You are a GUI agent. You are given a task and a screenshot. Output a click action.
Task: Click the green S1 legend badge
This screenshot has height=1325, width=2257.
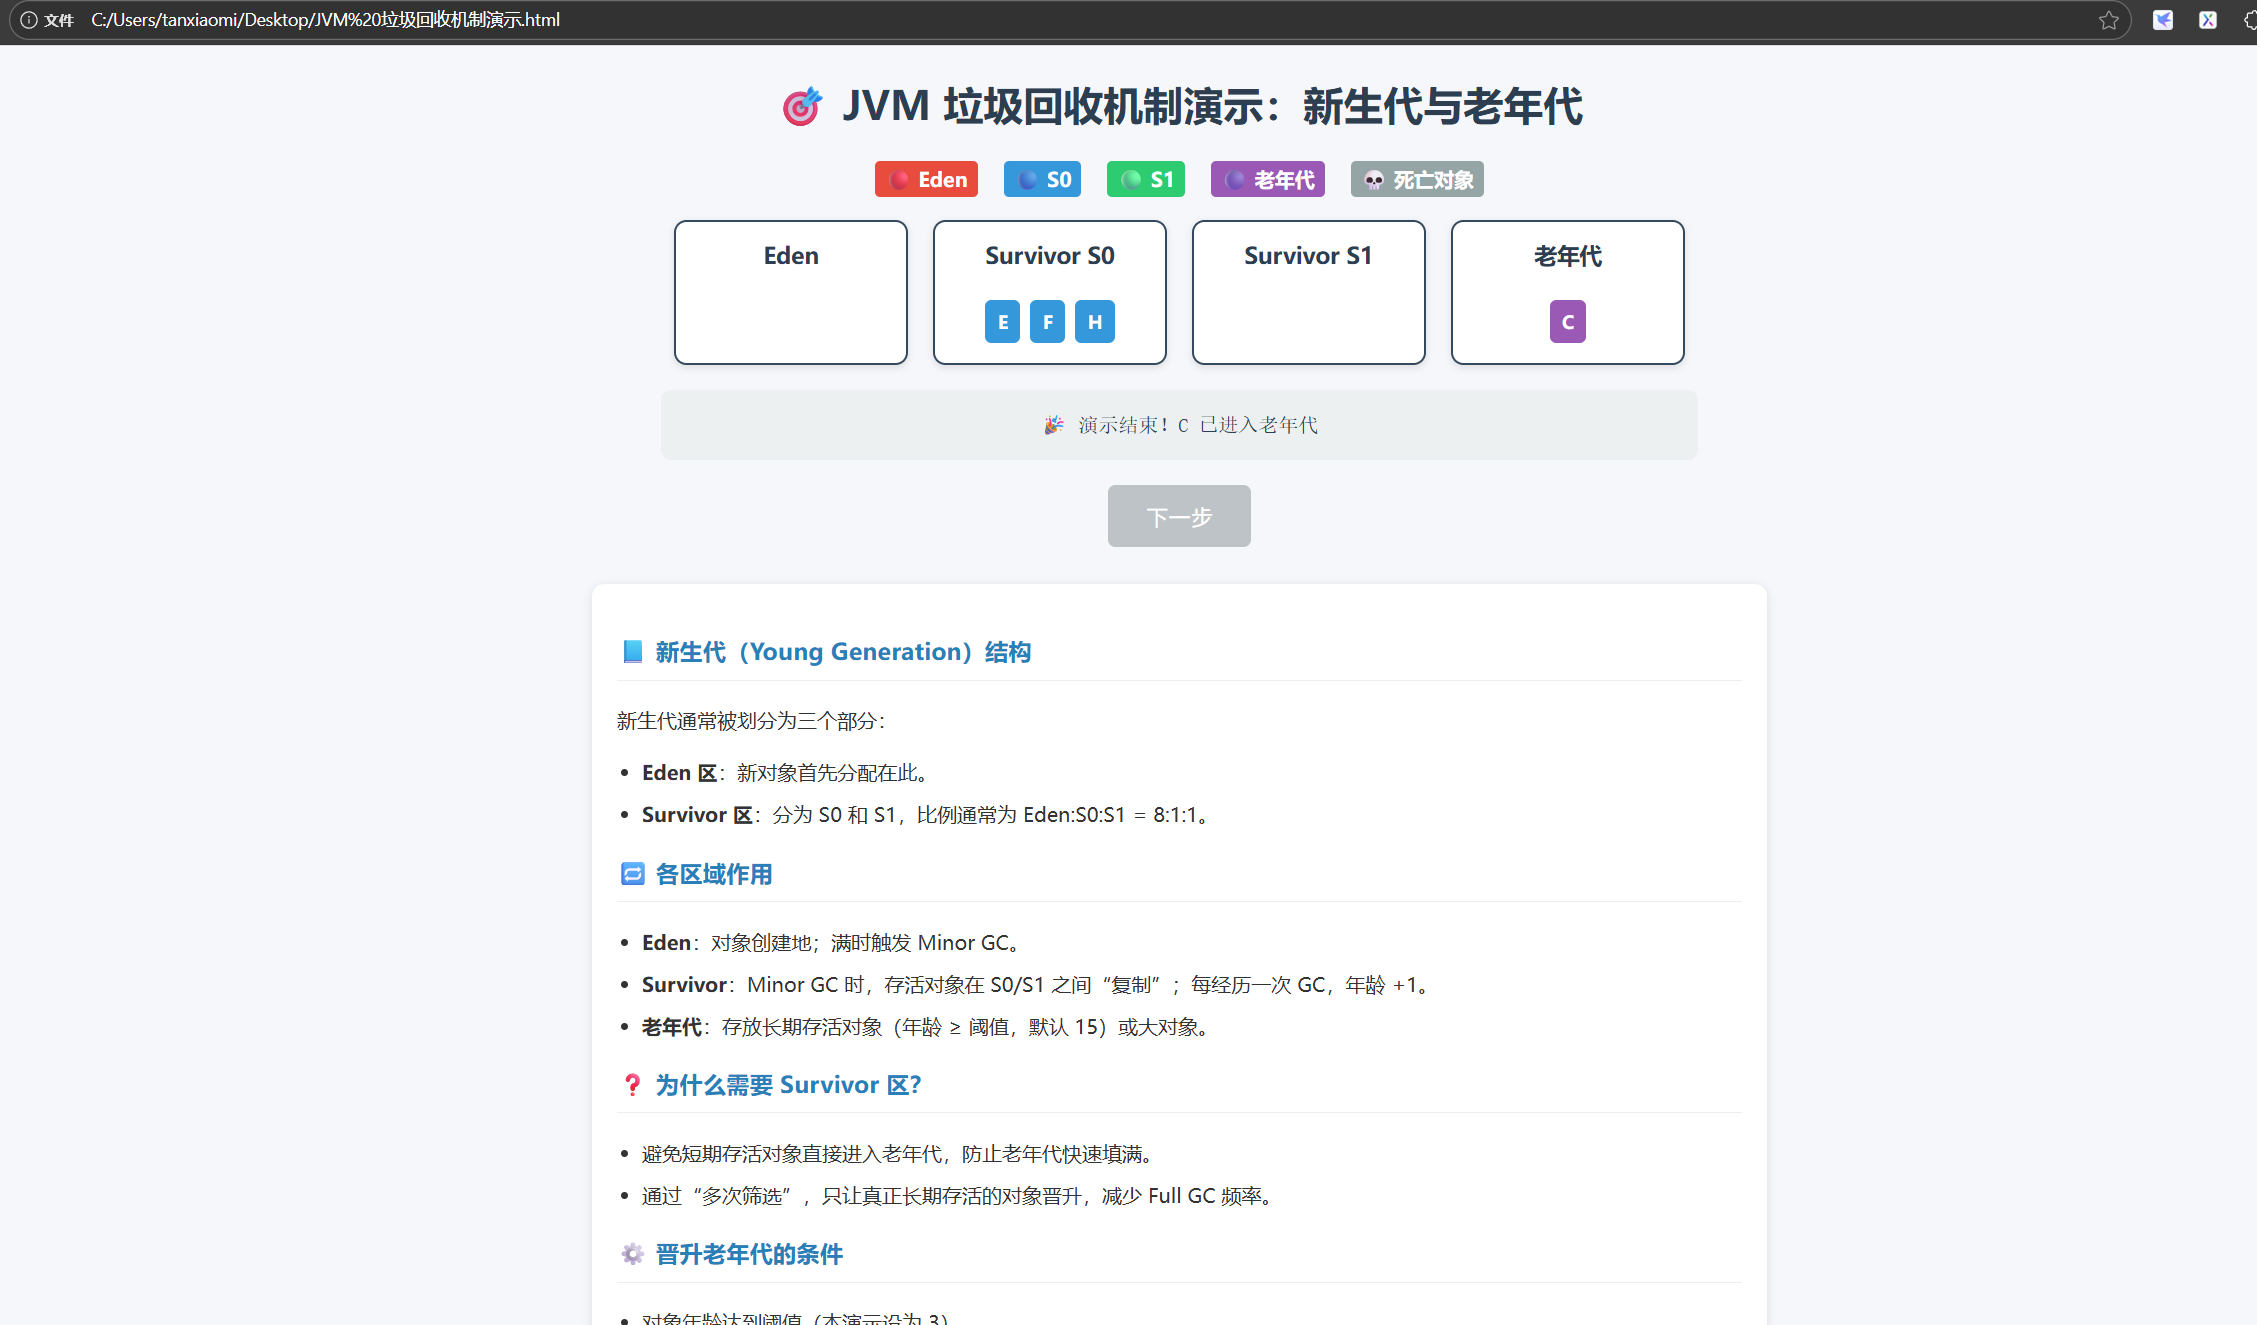click(1146, 180)
